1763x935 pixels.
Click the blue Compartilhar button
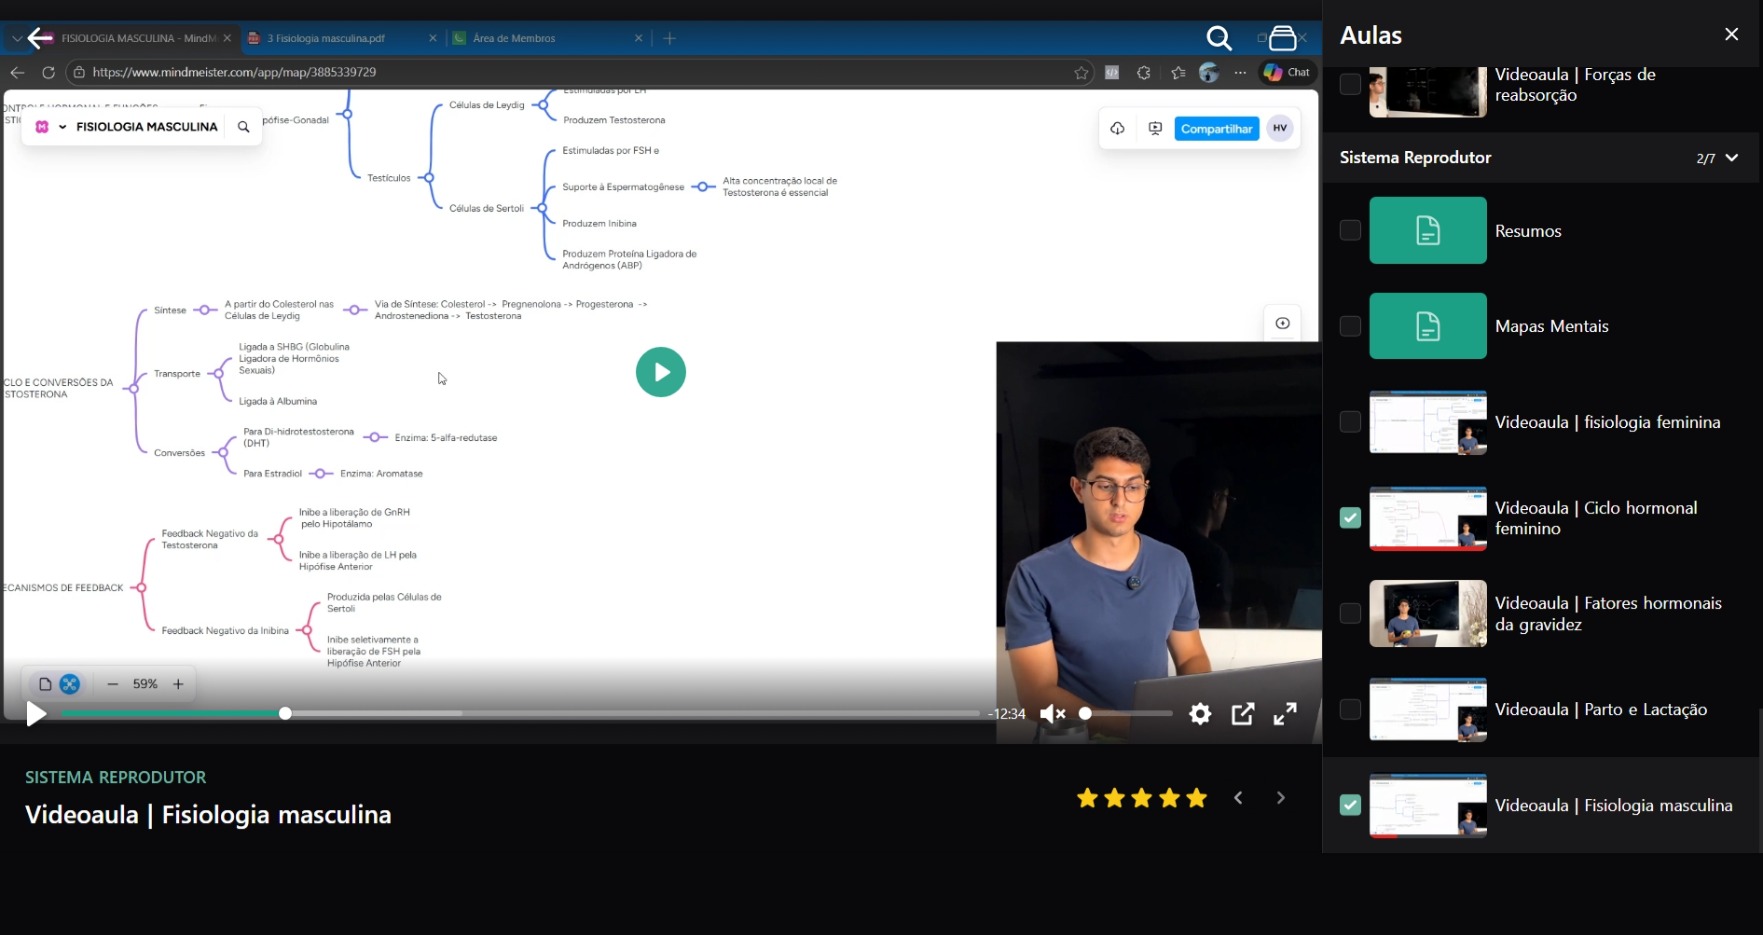(1216, 129)
